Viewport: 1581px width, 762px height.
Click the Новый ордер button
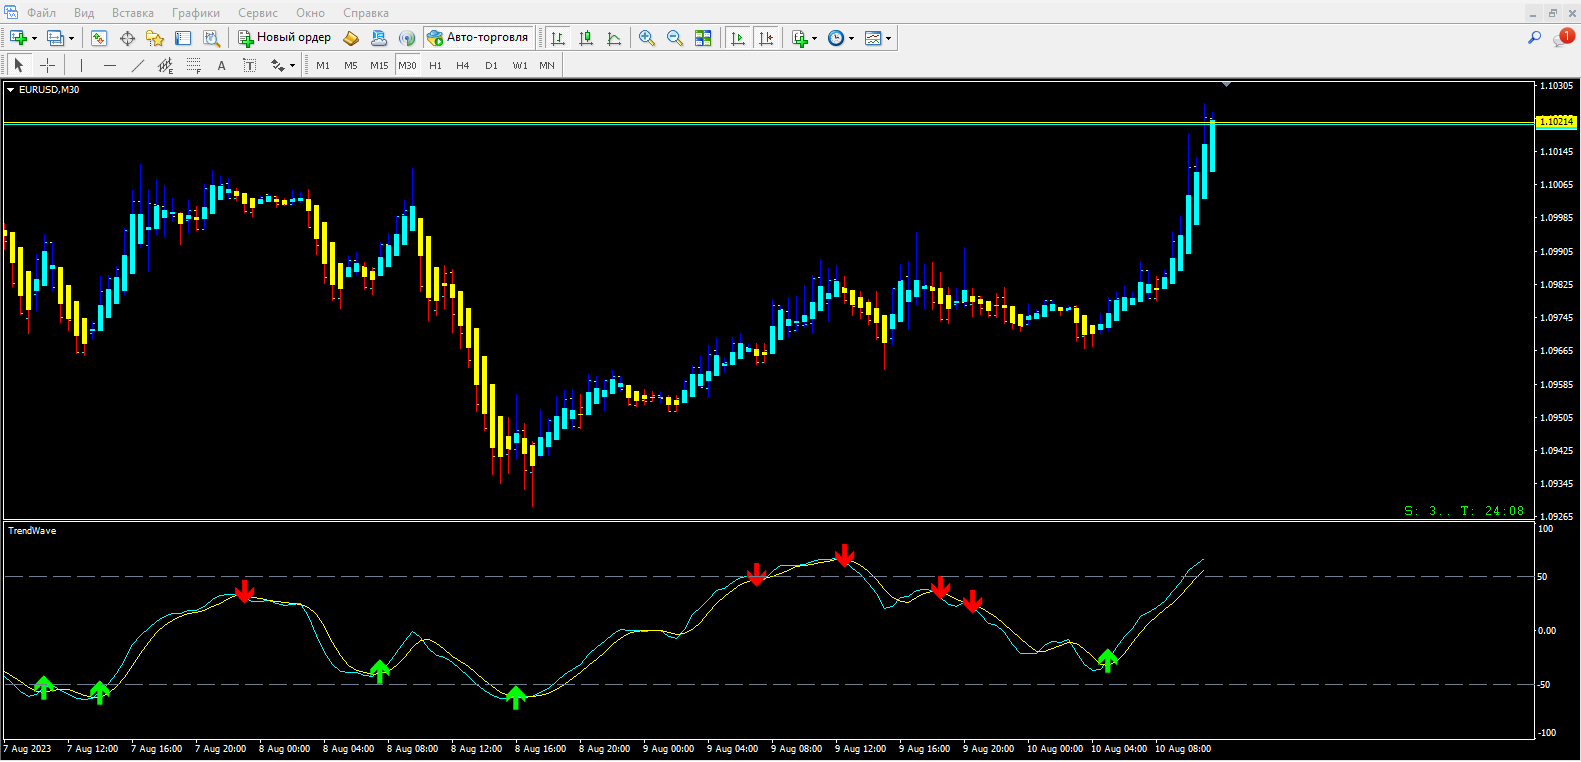click(x=284, y=38)
